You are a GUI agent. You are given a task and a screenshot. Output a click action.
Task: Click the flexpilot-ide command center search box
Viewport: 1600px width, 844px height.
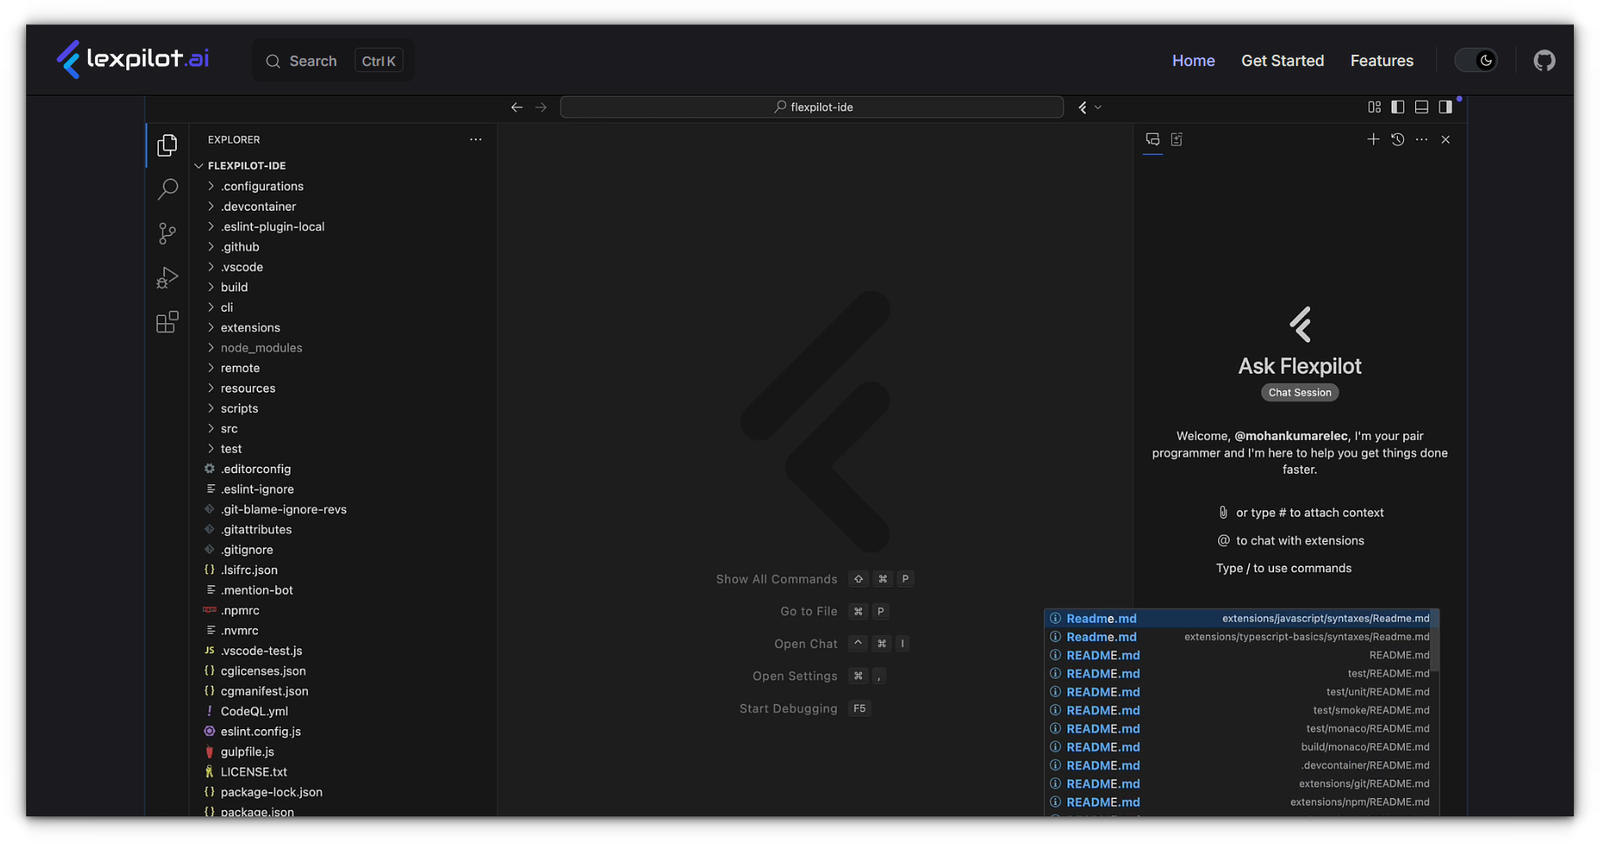[x=811, y=107]
